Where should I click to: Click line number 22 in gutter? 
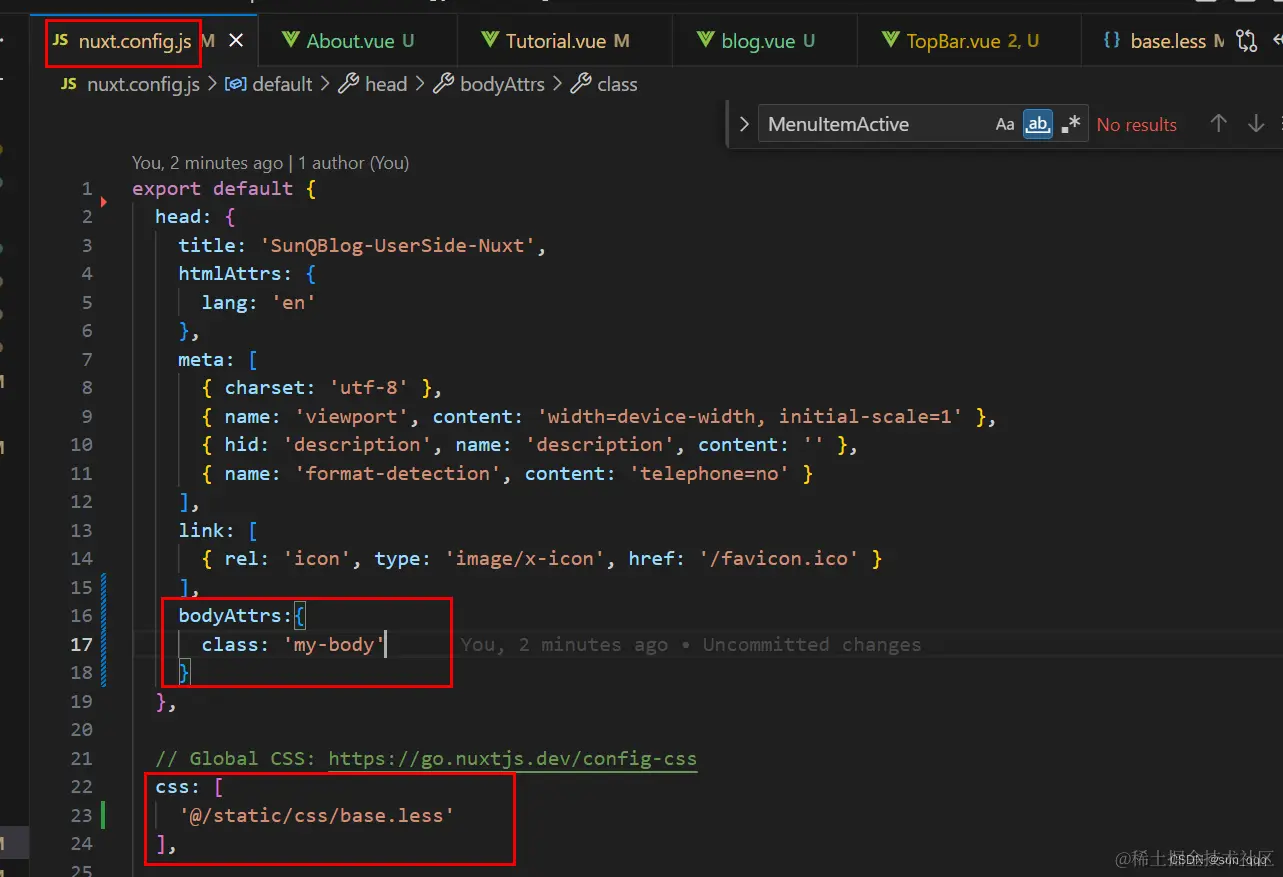point(81,787)
